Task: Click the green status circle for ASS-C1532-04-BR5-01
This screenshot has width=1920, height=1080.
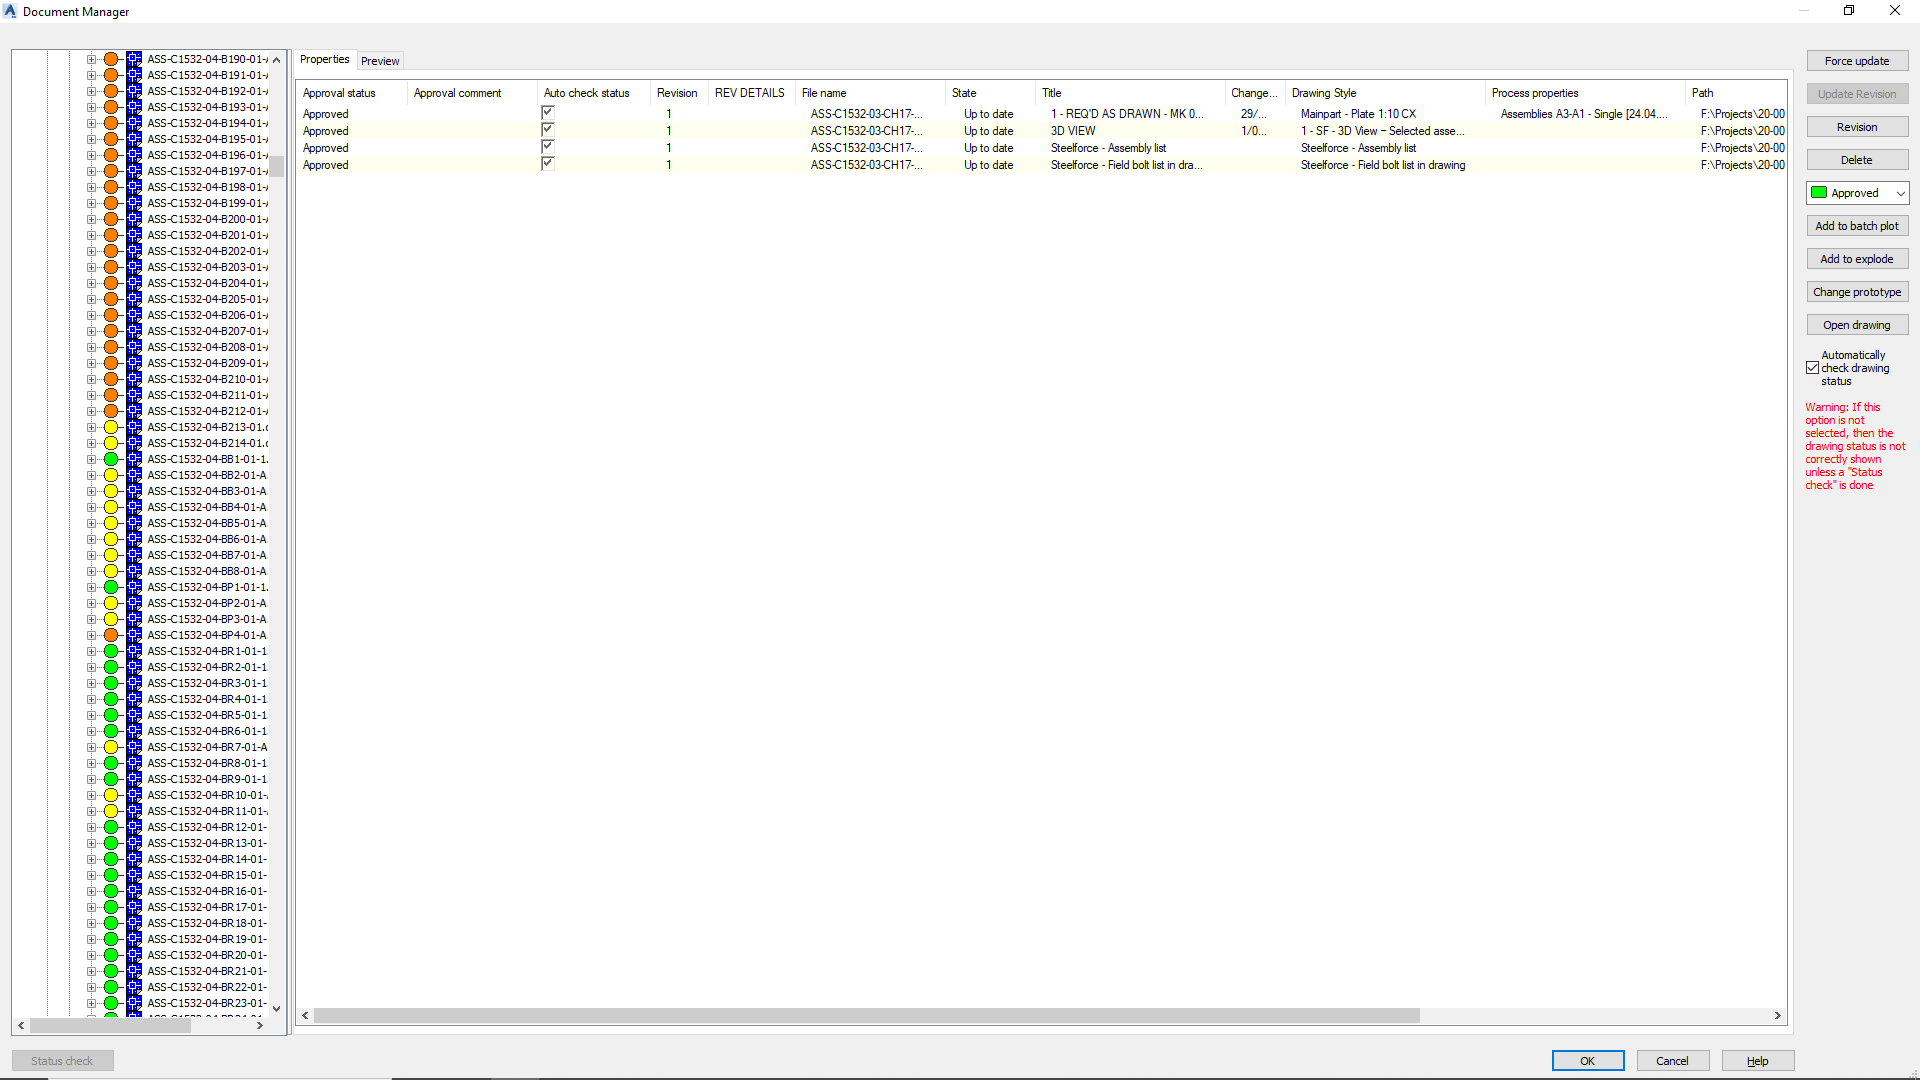Action: (x=111, y=715)
